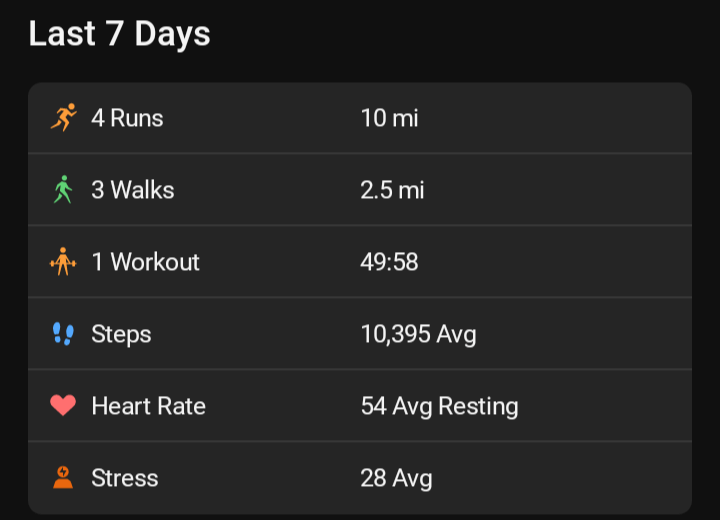Open the 3 Walks label
This screenshot has height=520, width=720.
click(132, 190)
